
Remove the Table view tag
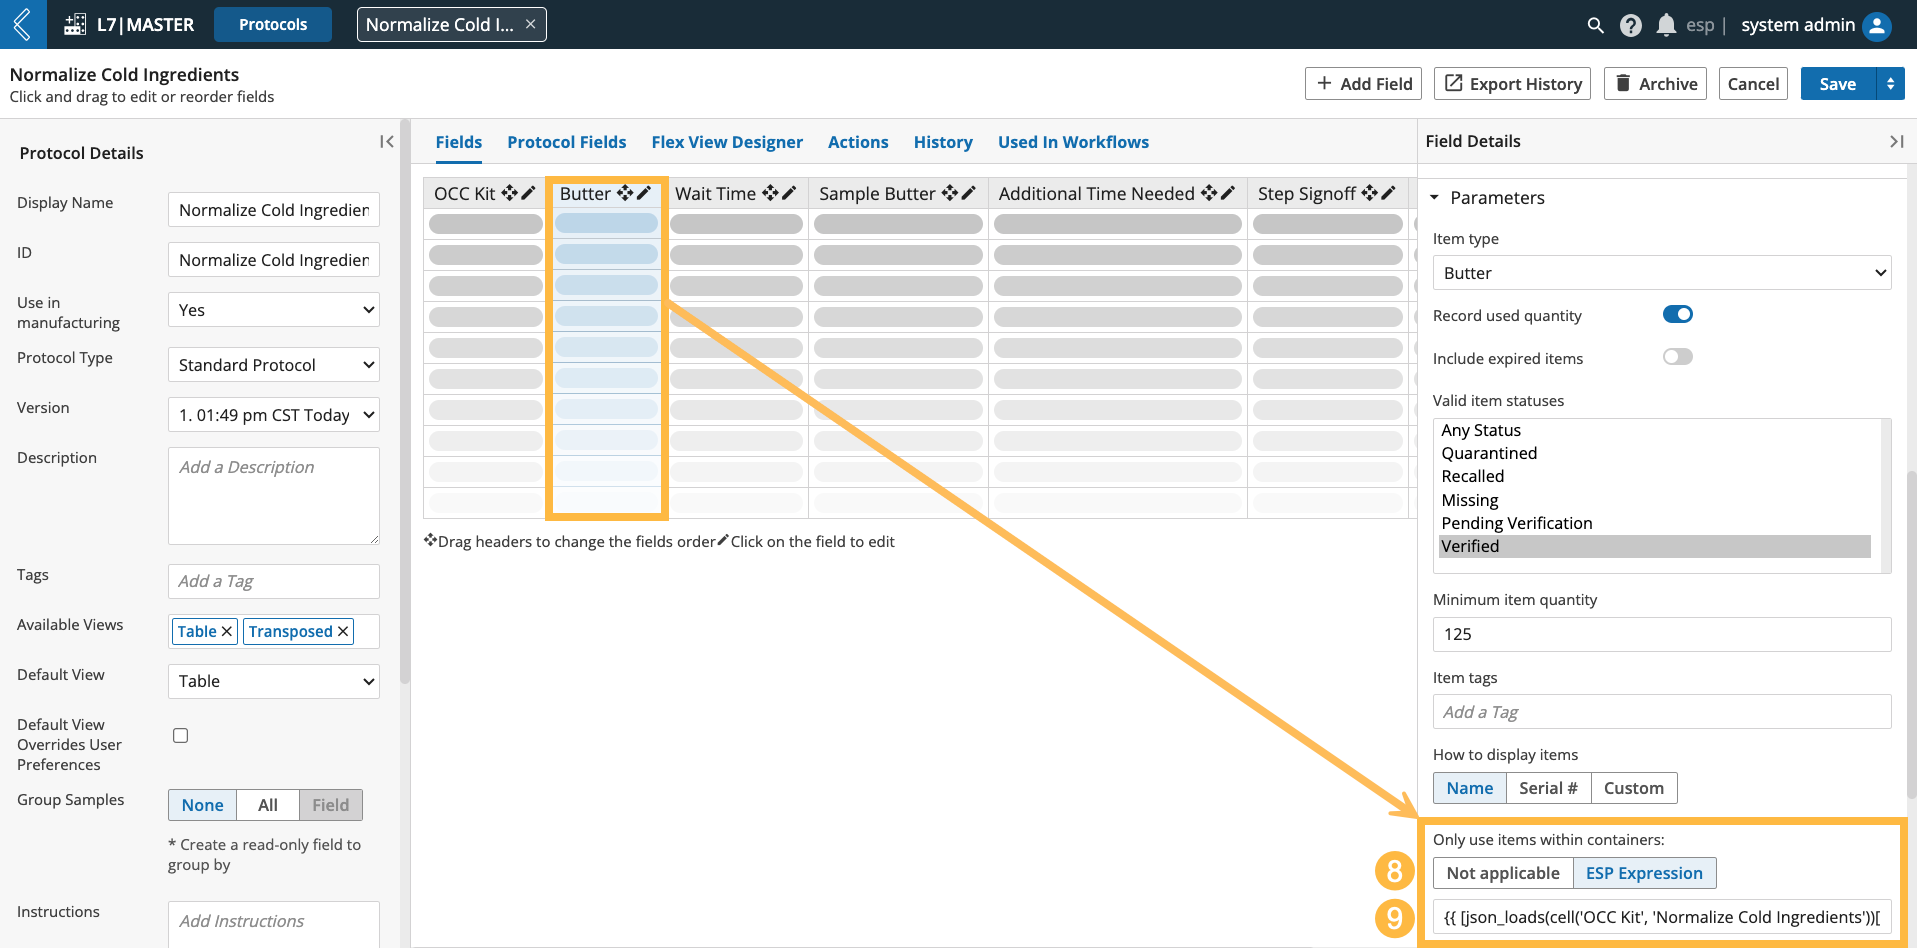[227, 631]
